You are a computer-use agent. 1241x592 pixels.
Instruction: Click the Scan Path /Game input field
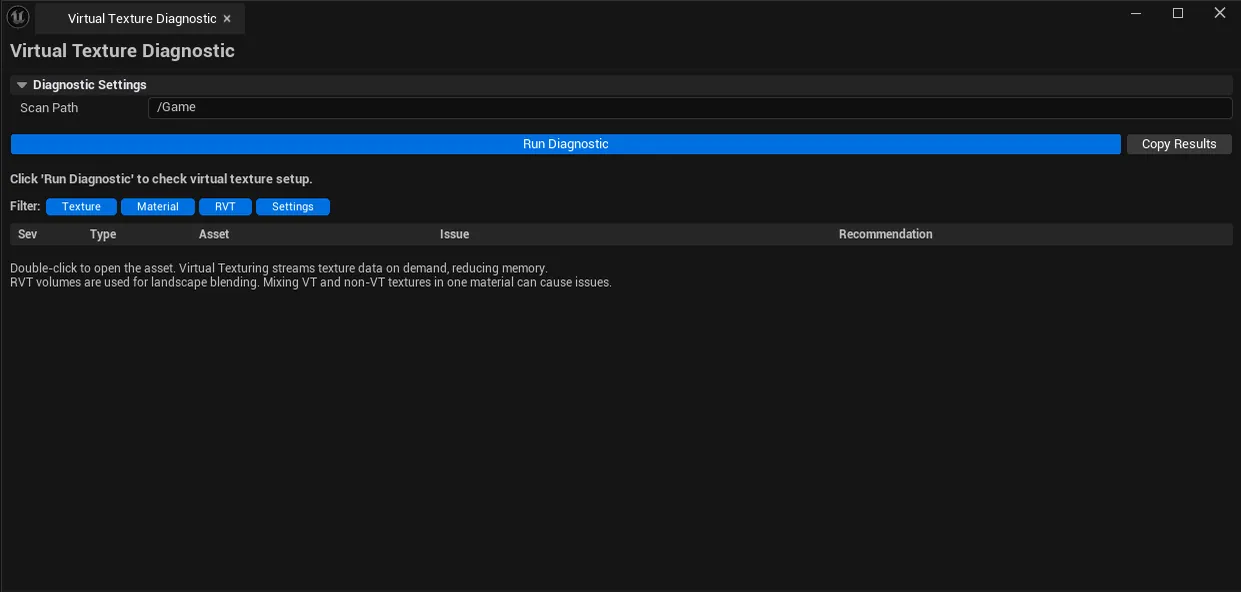click(x=690, y=108)
